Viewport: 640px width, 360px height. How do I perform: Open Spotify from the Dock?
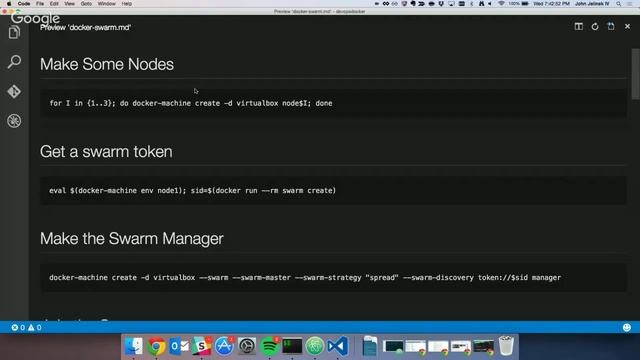point(269,346)
